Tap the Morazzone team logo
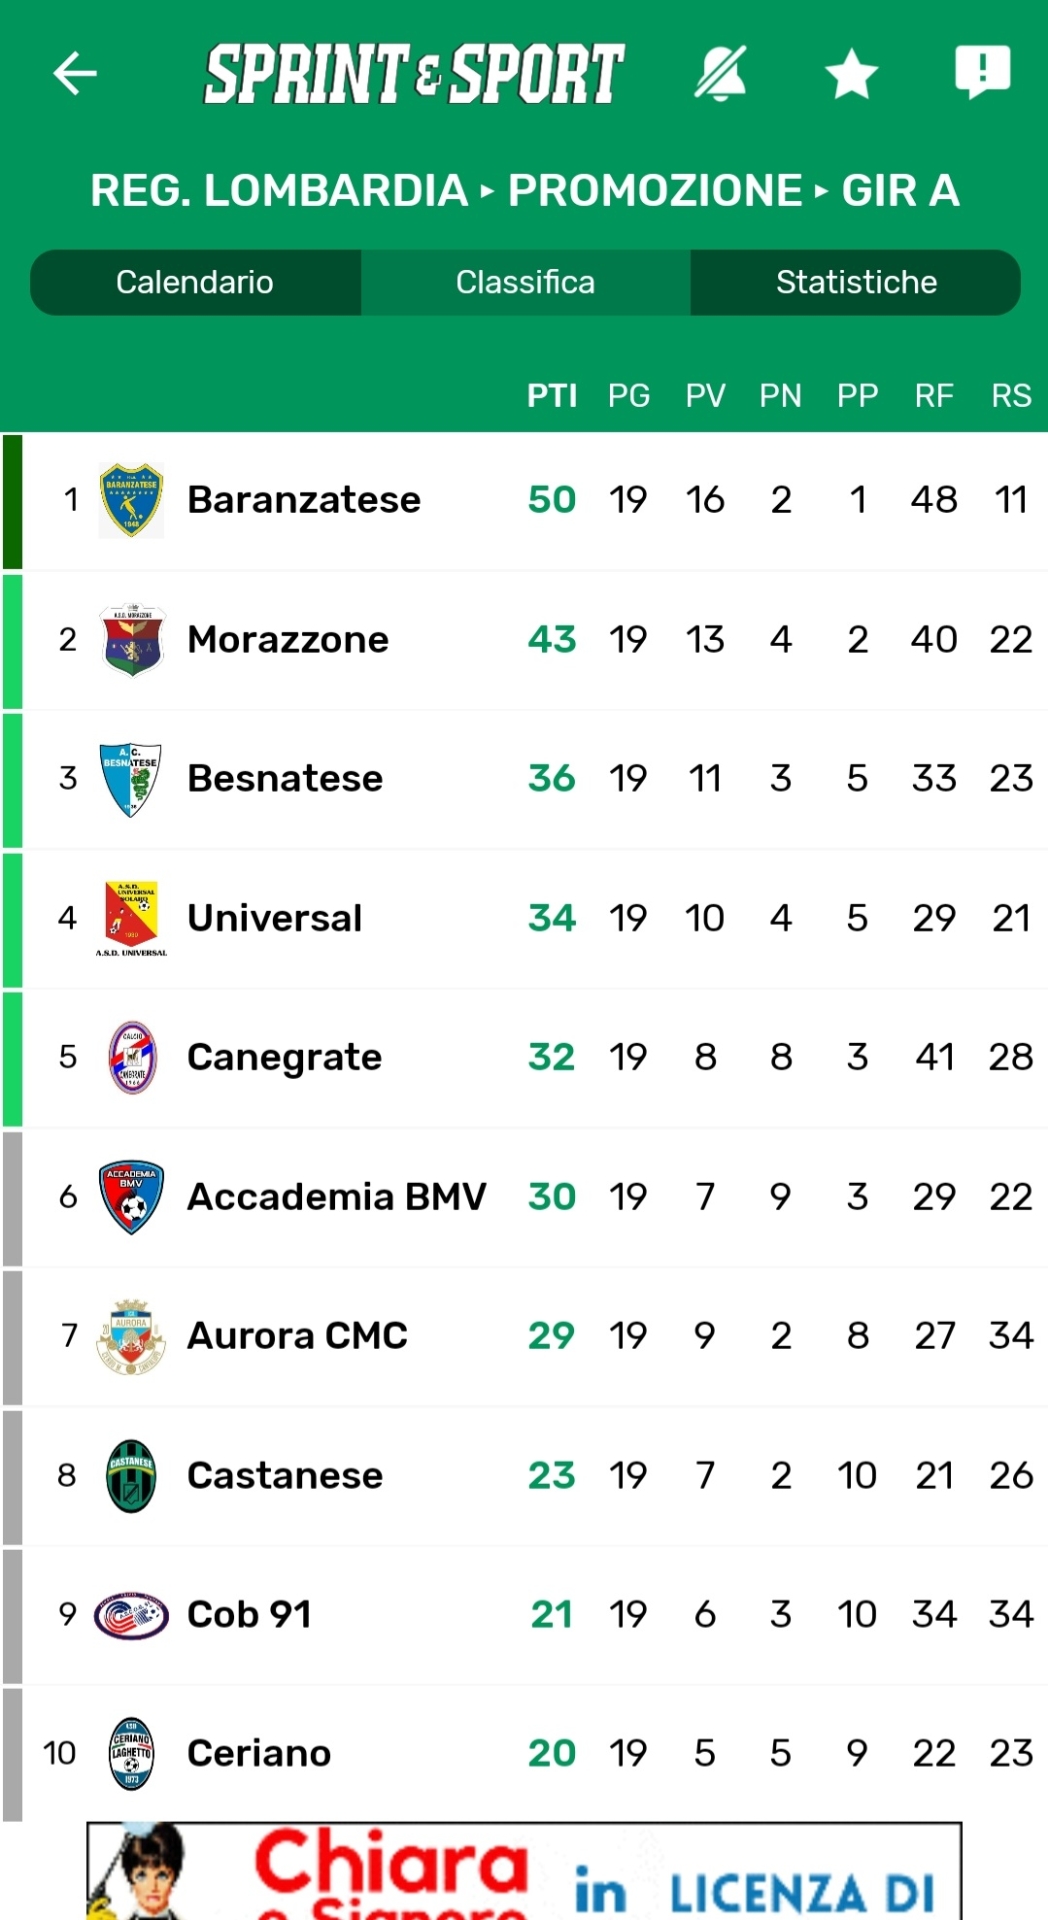This screenshot has height=1920, width=1048. 131,640
